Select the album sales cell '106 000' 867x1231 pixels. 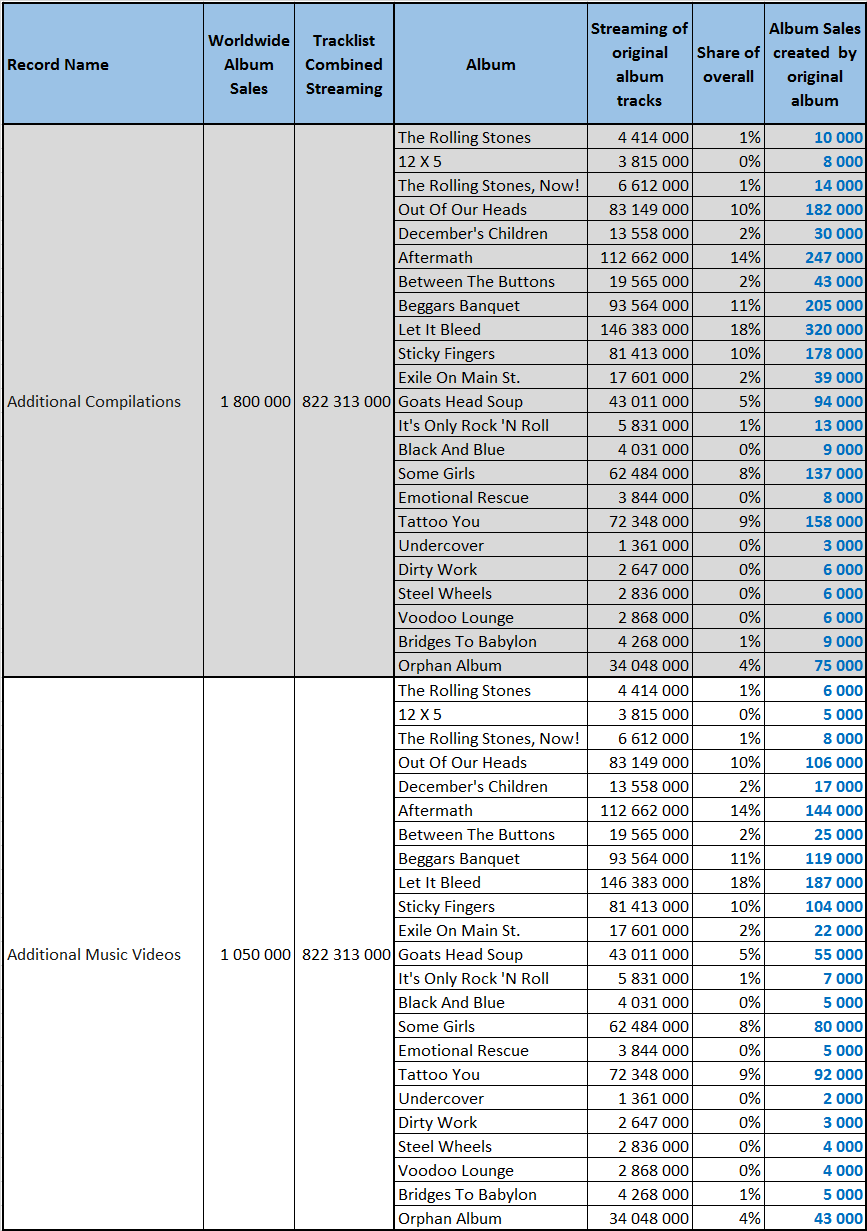click(x=815, y=762)
